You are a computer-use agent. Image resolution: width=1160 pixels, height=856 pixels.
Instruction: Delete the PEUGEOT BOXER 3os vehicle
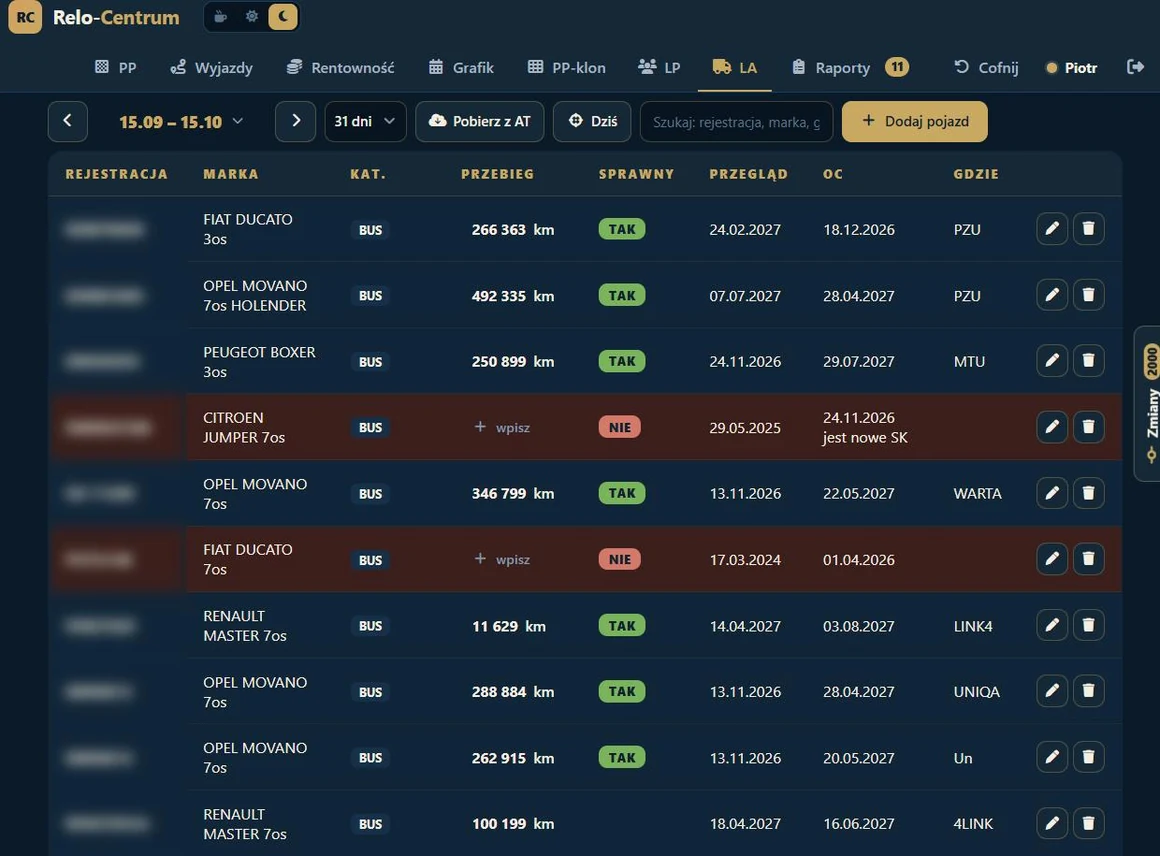(x=1088, y=360)
